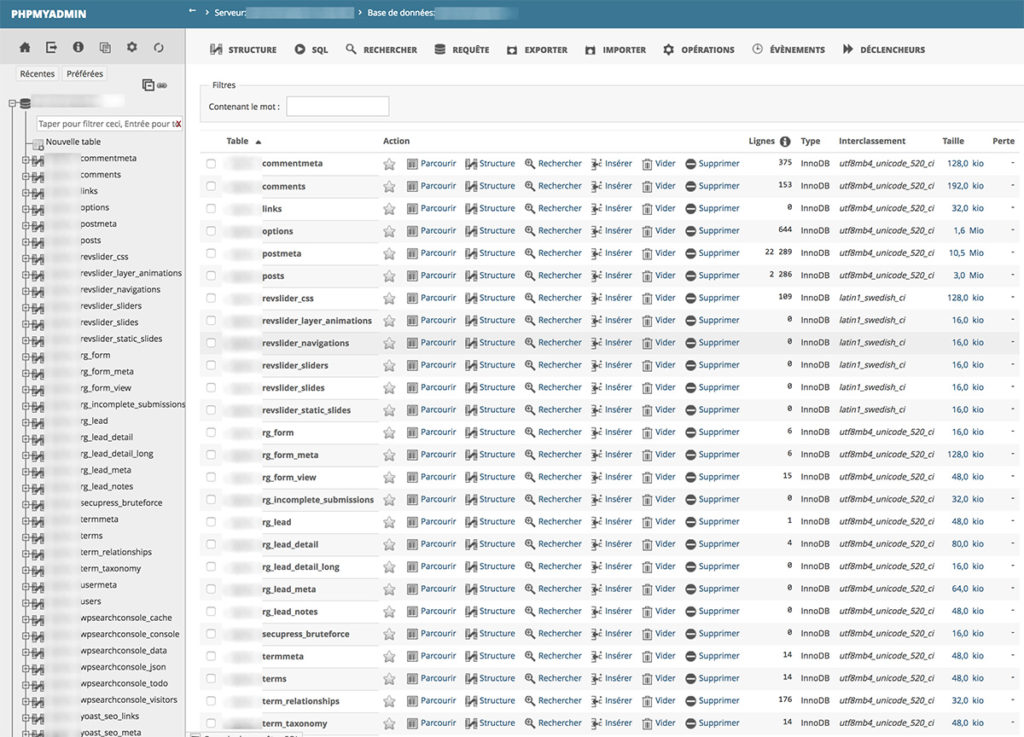Open the MySQL documentation copy icon

click(x=105, y=48)
